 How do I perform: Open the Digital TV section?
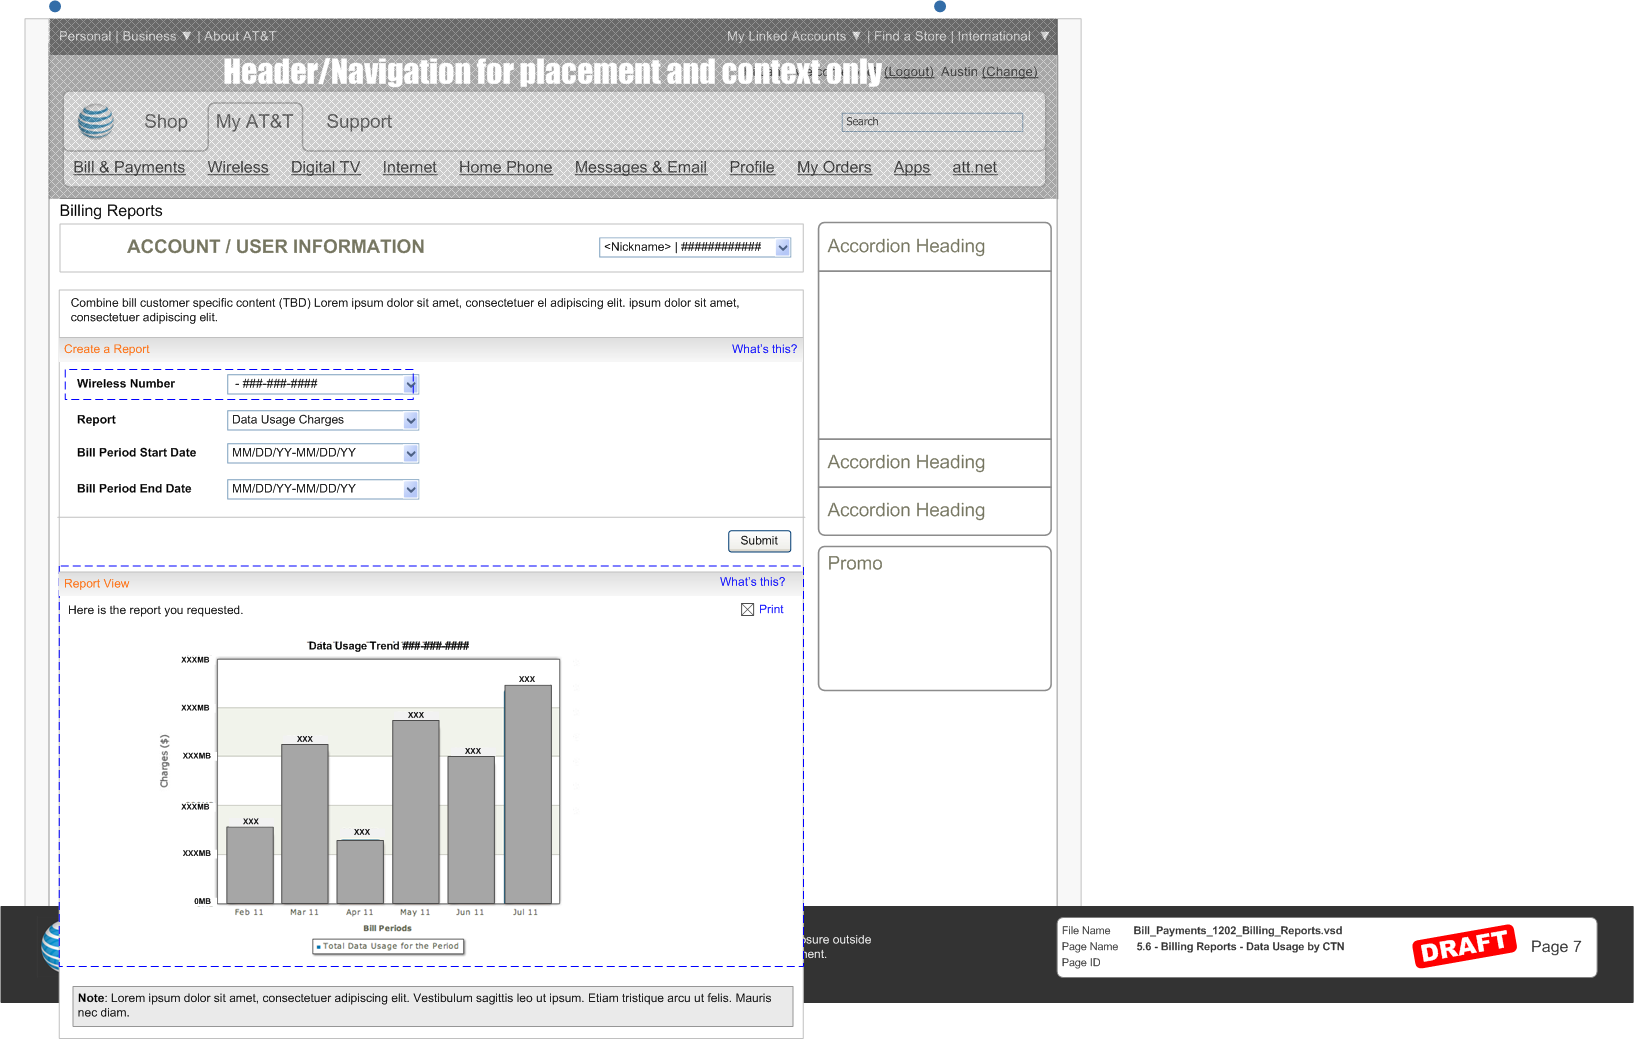325,167
